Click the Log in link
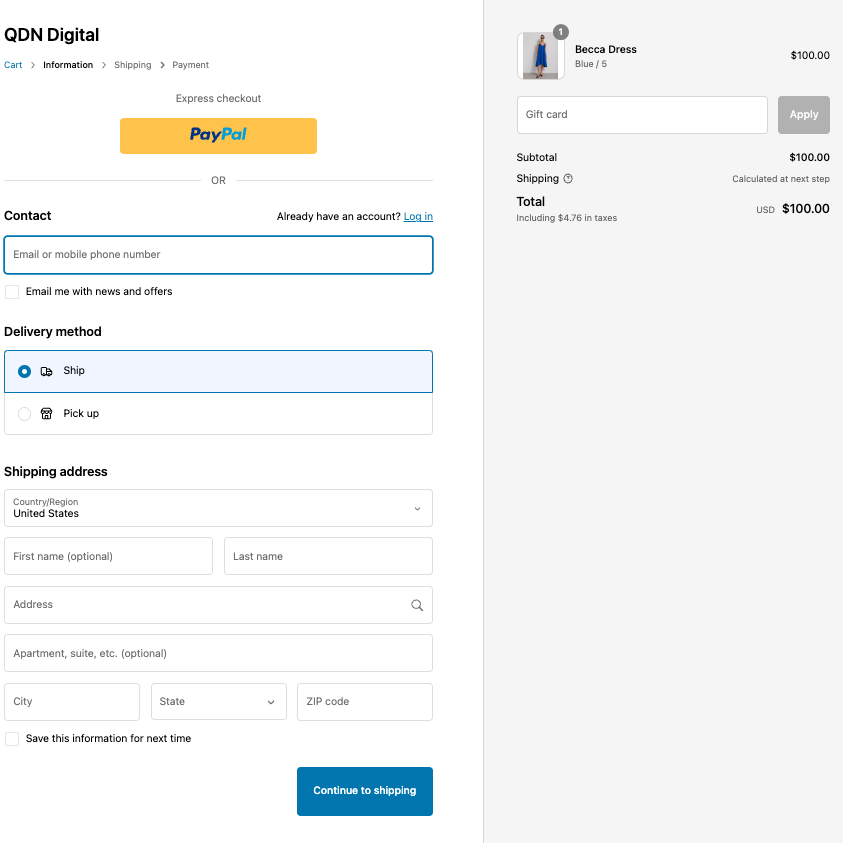 pos(418,216)
